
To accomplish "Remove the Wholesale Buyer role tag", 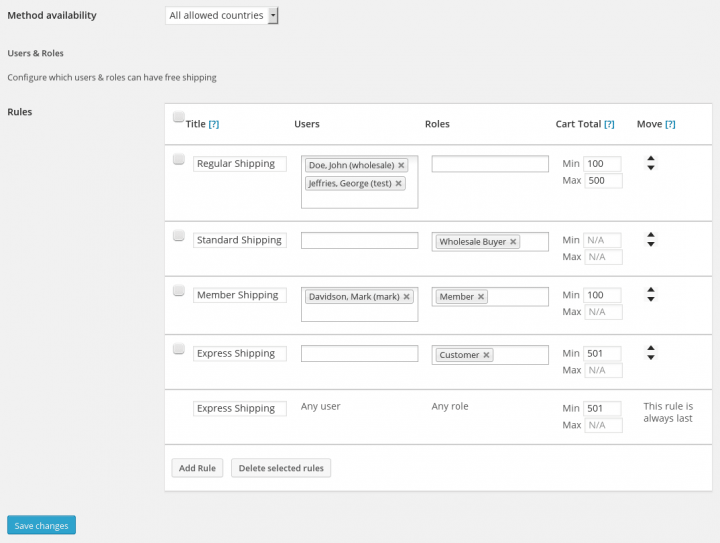I will click(x=513, y=242).
